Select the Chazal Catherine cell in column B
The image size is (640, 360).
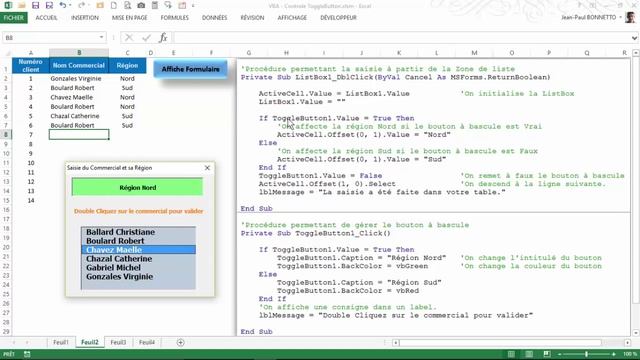coord(79,116)
